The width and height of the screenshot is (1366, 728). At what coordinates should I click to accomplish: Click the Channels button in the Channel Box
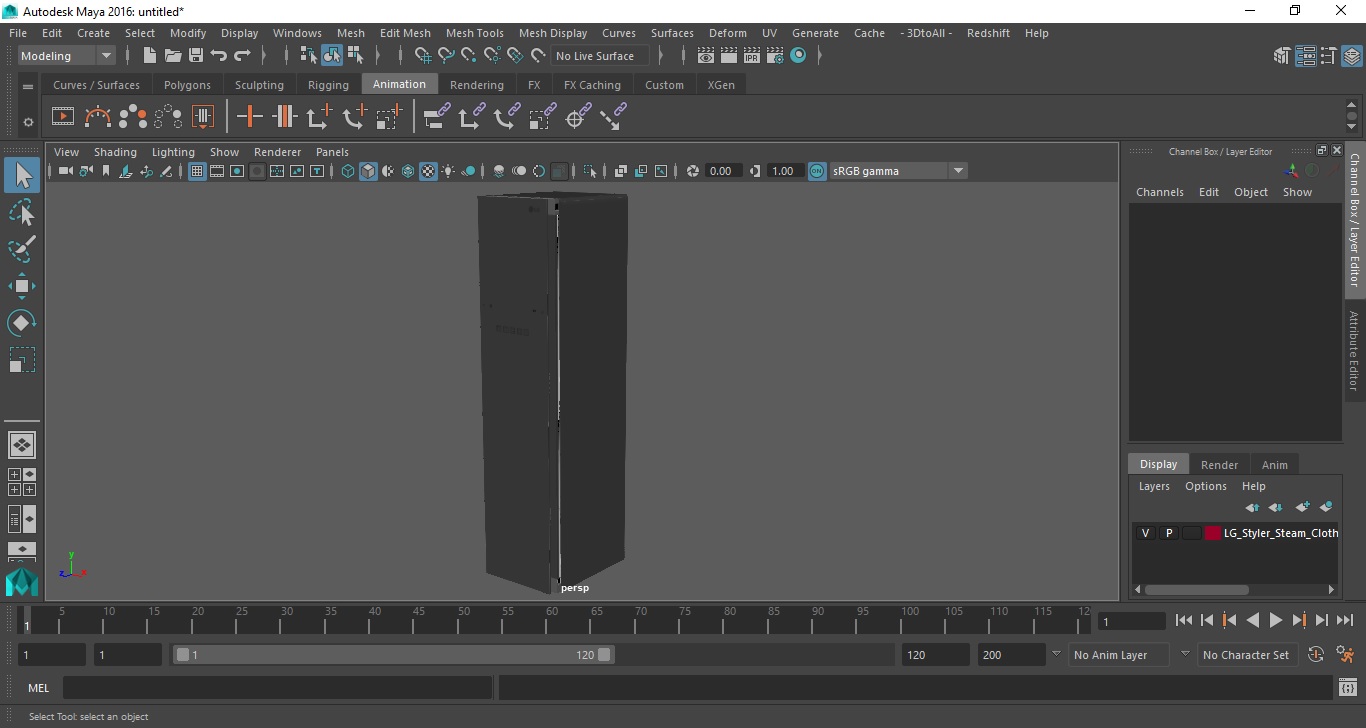tap(1159, 192)
